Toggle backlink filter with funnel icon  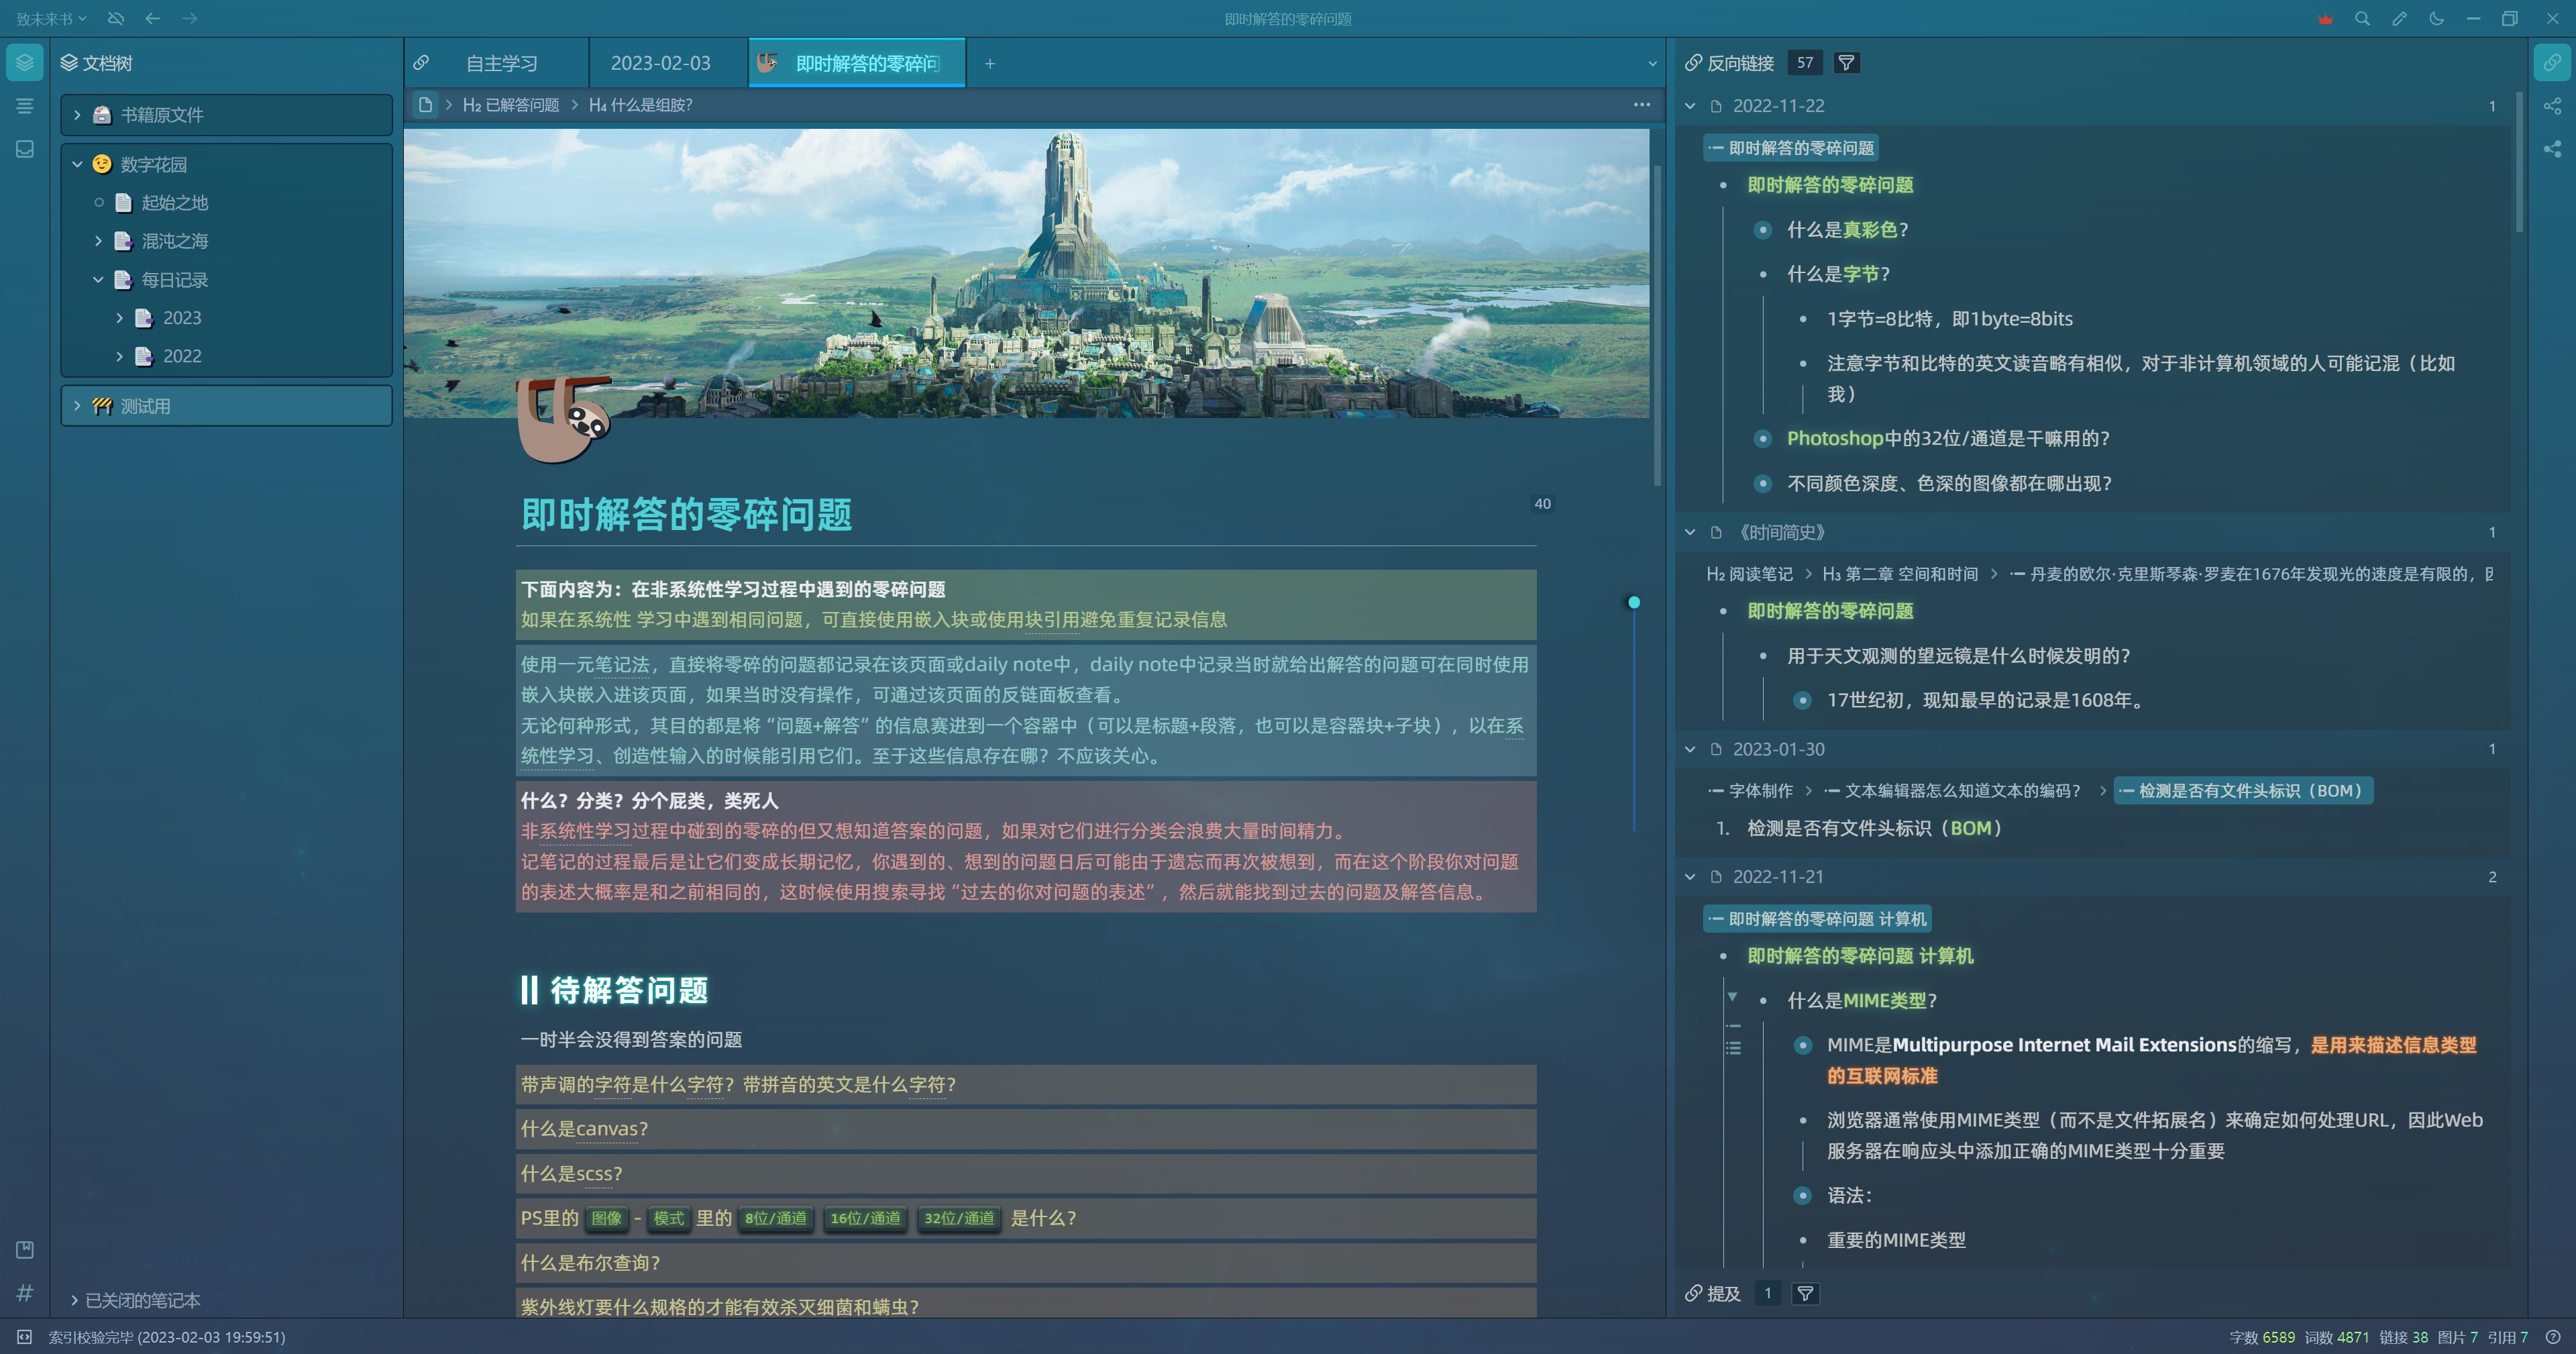(1846, 62)
